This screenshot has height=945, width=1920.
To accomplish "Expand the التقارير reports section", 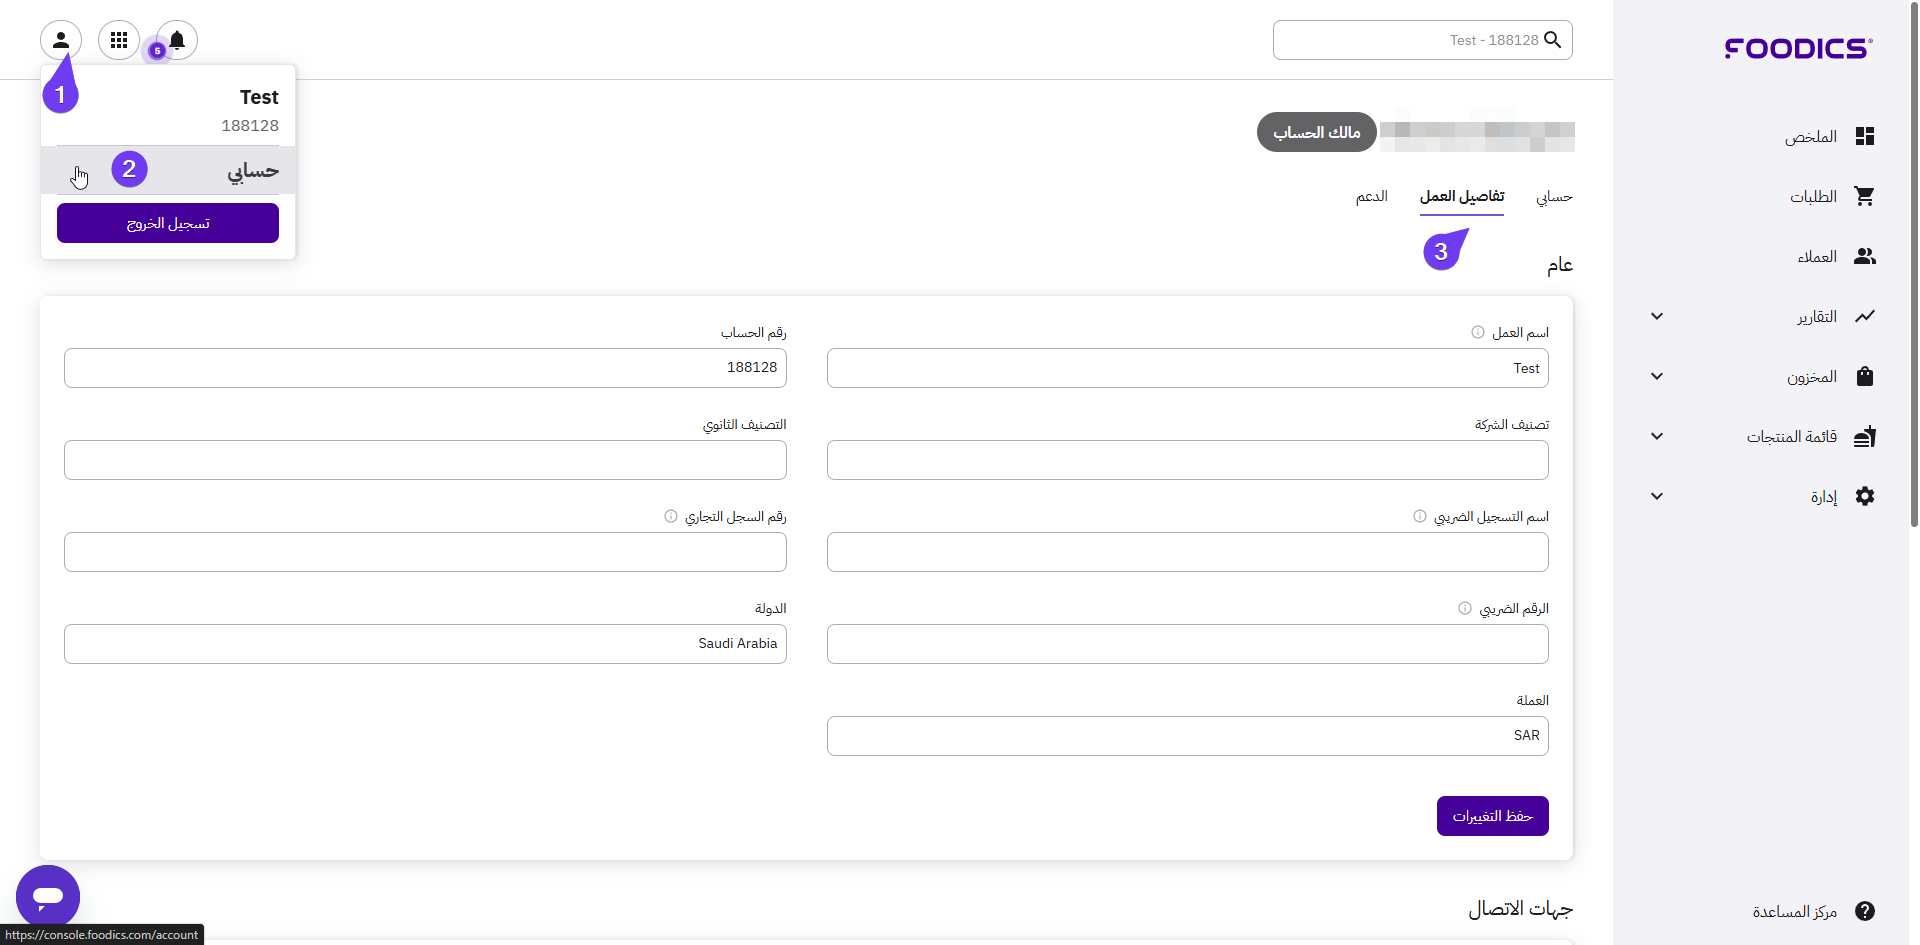I will coord(1657,316).
